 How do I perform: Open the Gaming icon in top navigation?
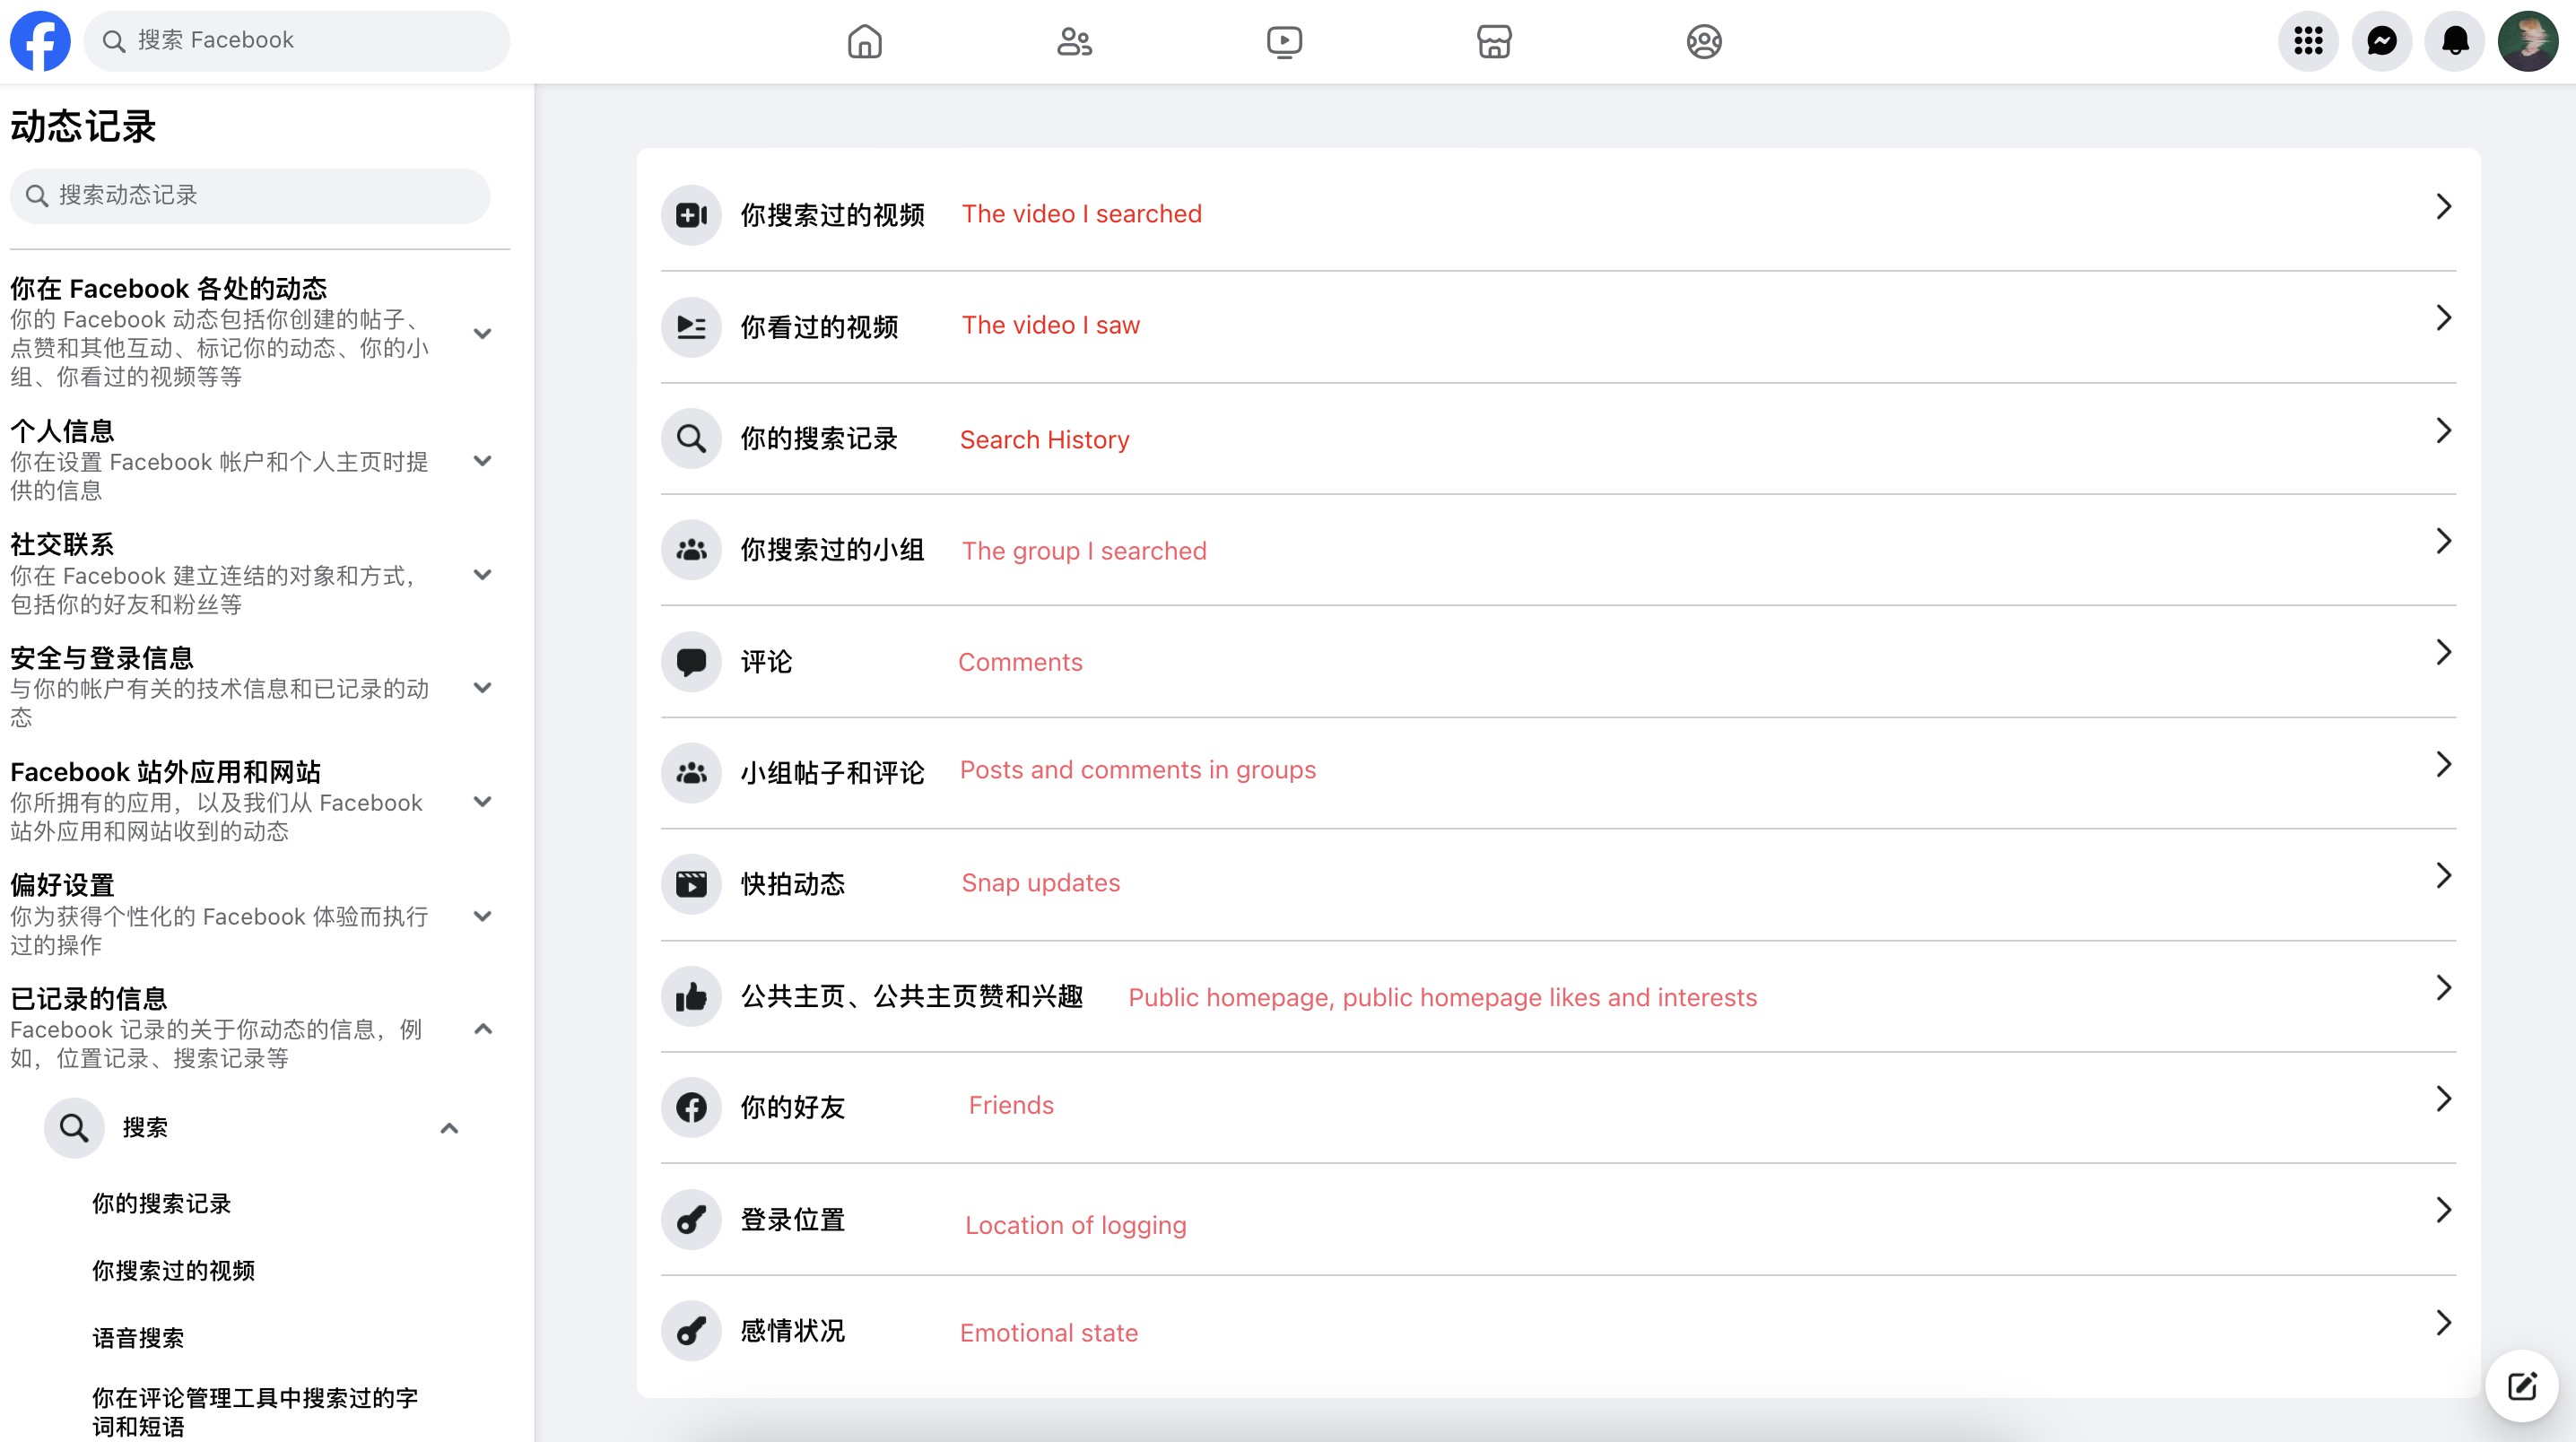(1703, 41)
